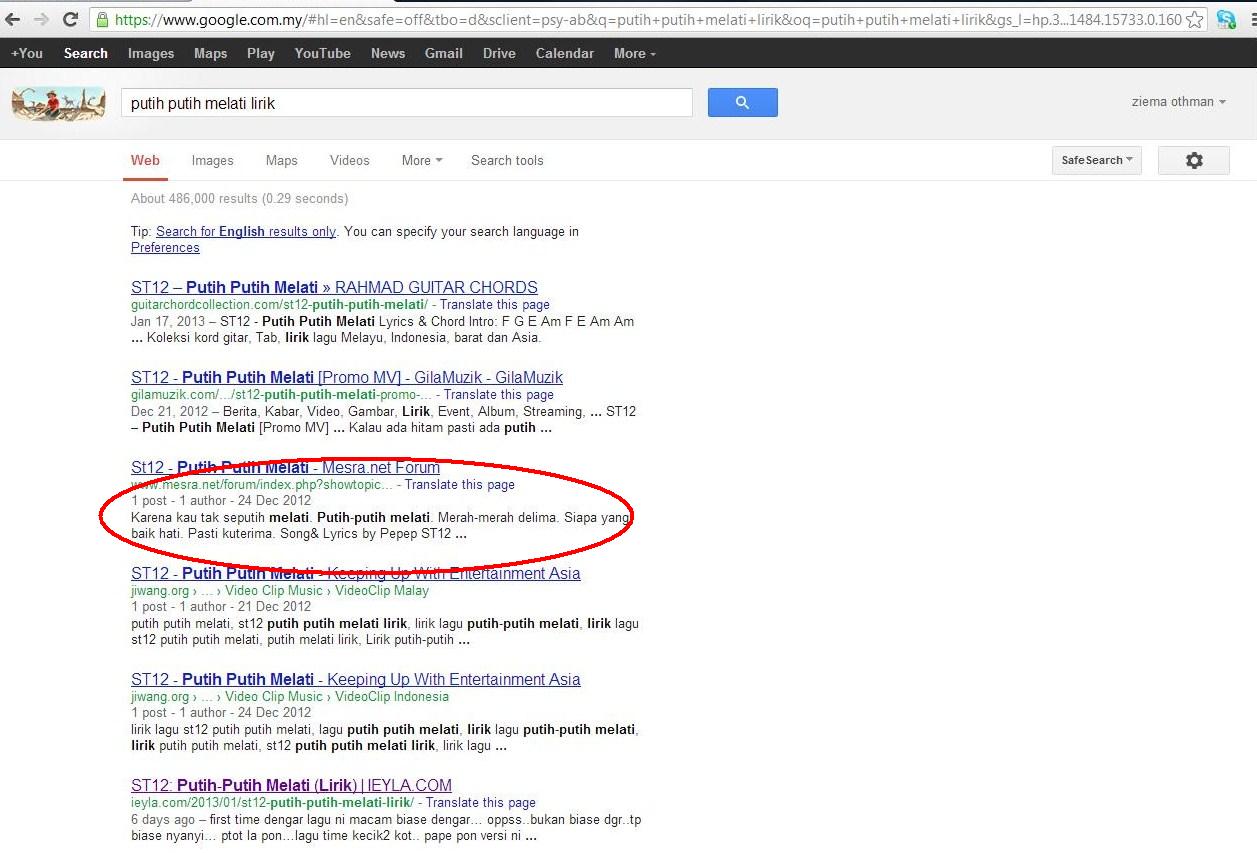
Task: Open Images in the black top bar
Action: pyautogui.click(x=151, y=53)
